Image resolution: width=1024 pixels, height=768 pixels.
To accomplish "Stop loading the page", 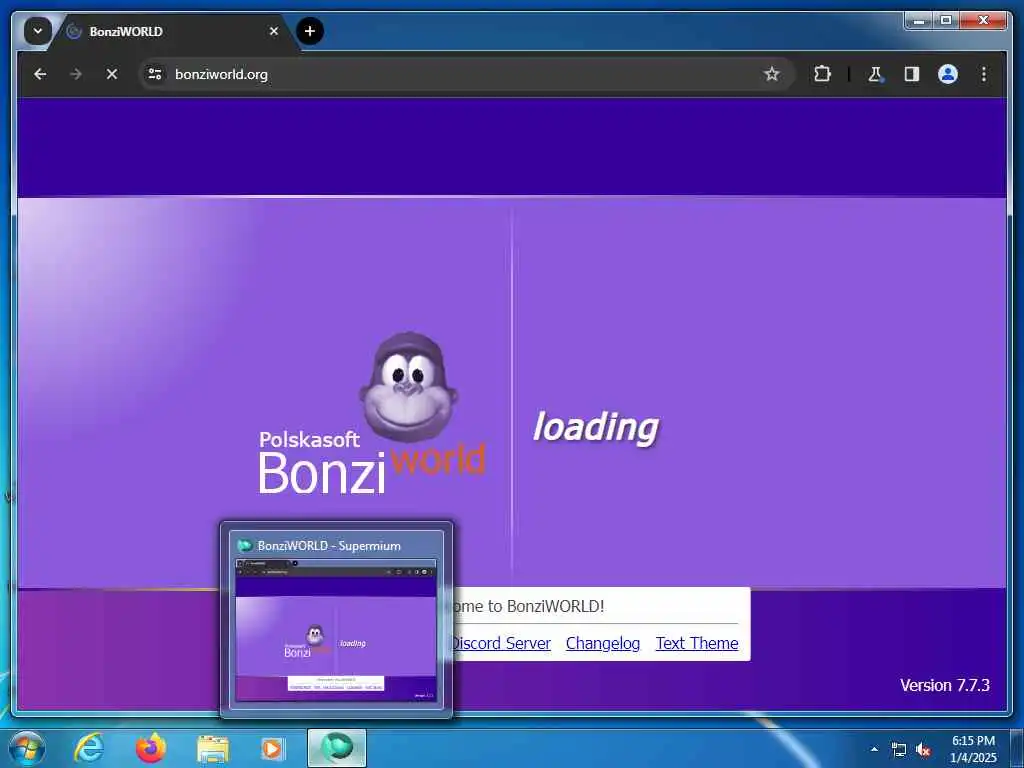I will pyautogui.click(x=112, y=74).
